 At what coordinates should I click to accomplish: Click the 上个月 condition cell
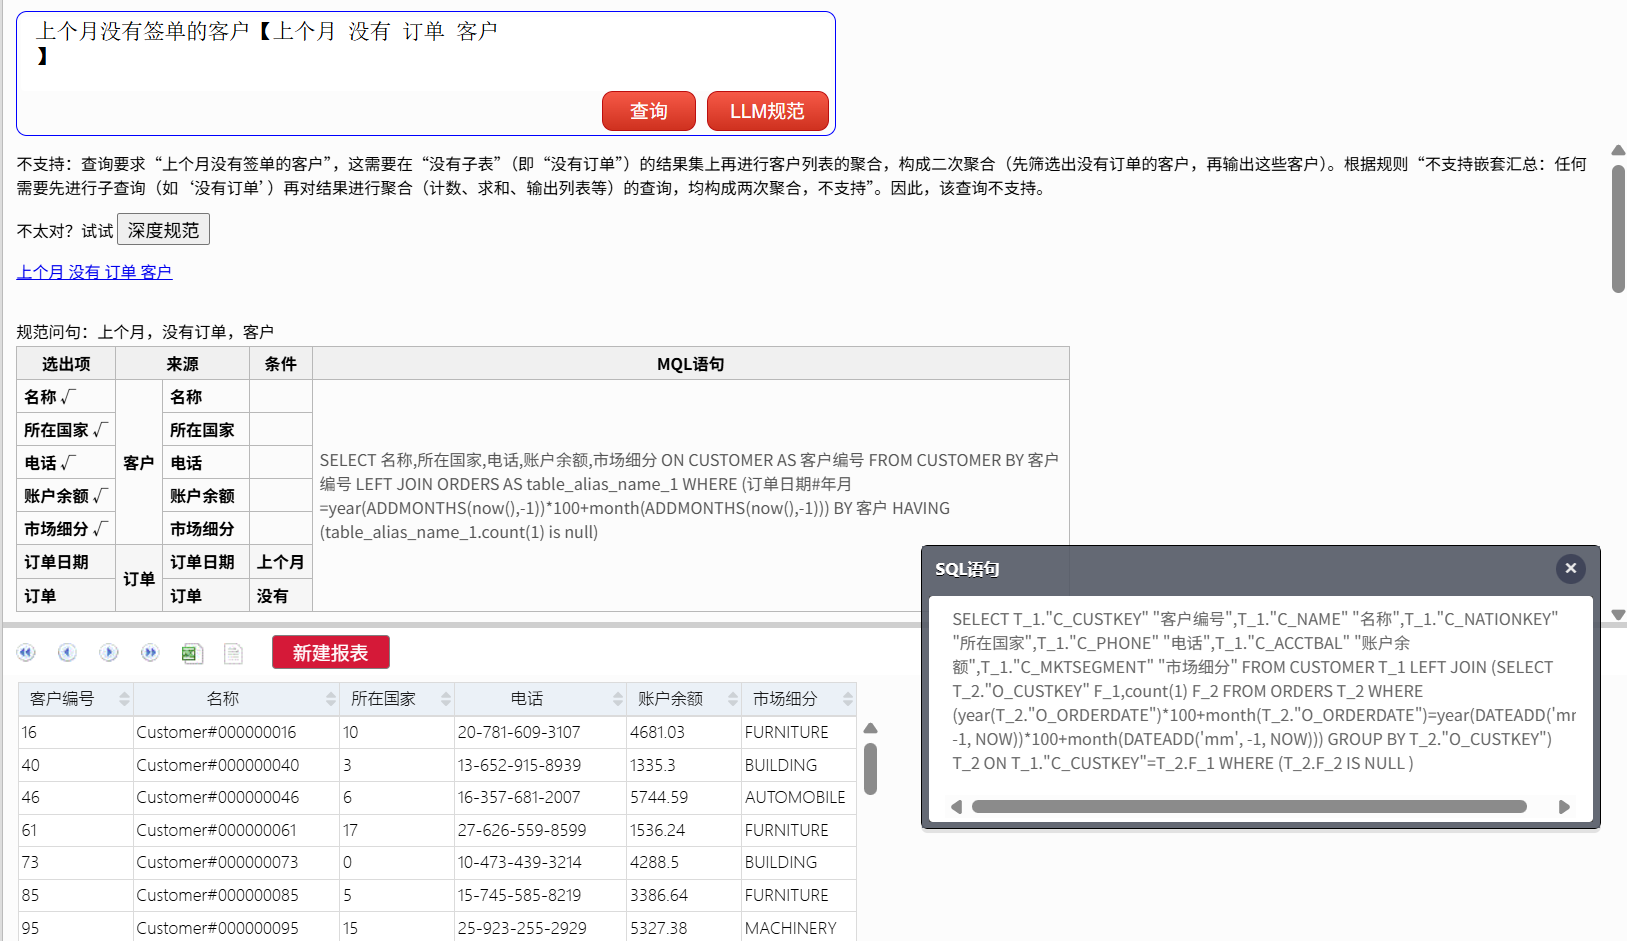point(281,562)
